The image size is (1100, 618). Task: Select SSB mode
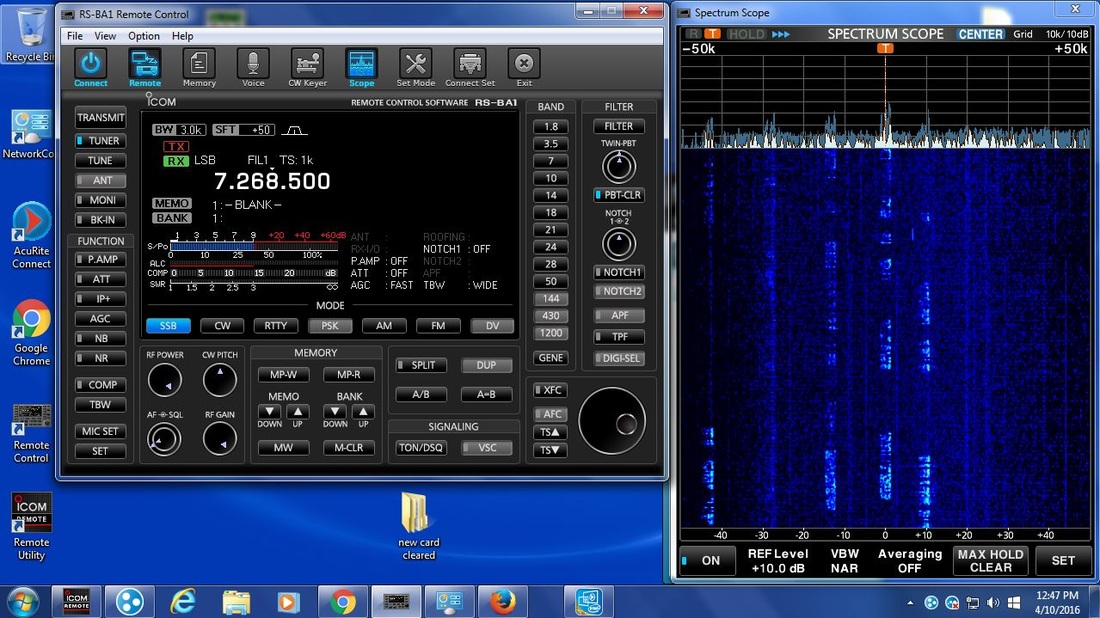coord(168,325)
